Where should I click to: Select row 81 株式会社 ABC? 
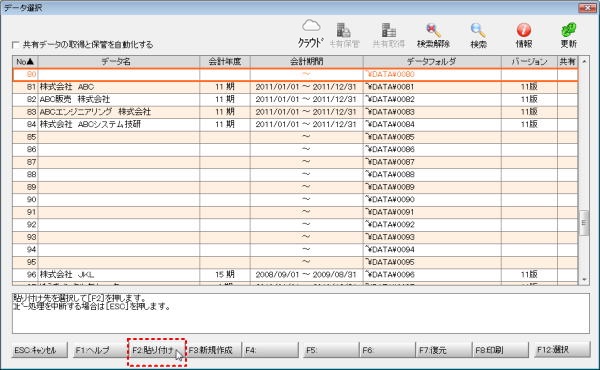point(295,87)
